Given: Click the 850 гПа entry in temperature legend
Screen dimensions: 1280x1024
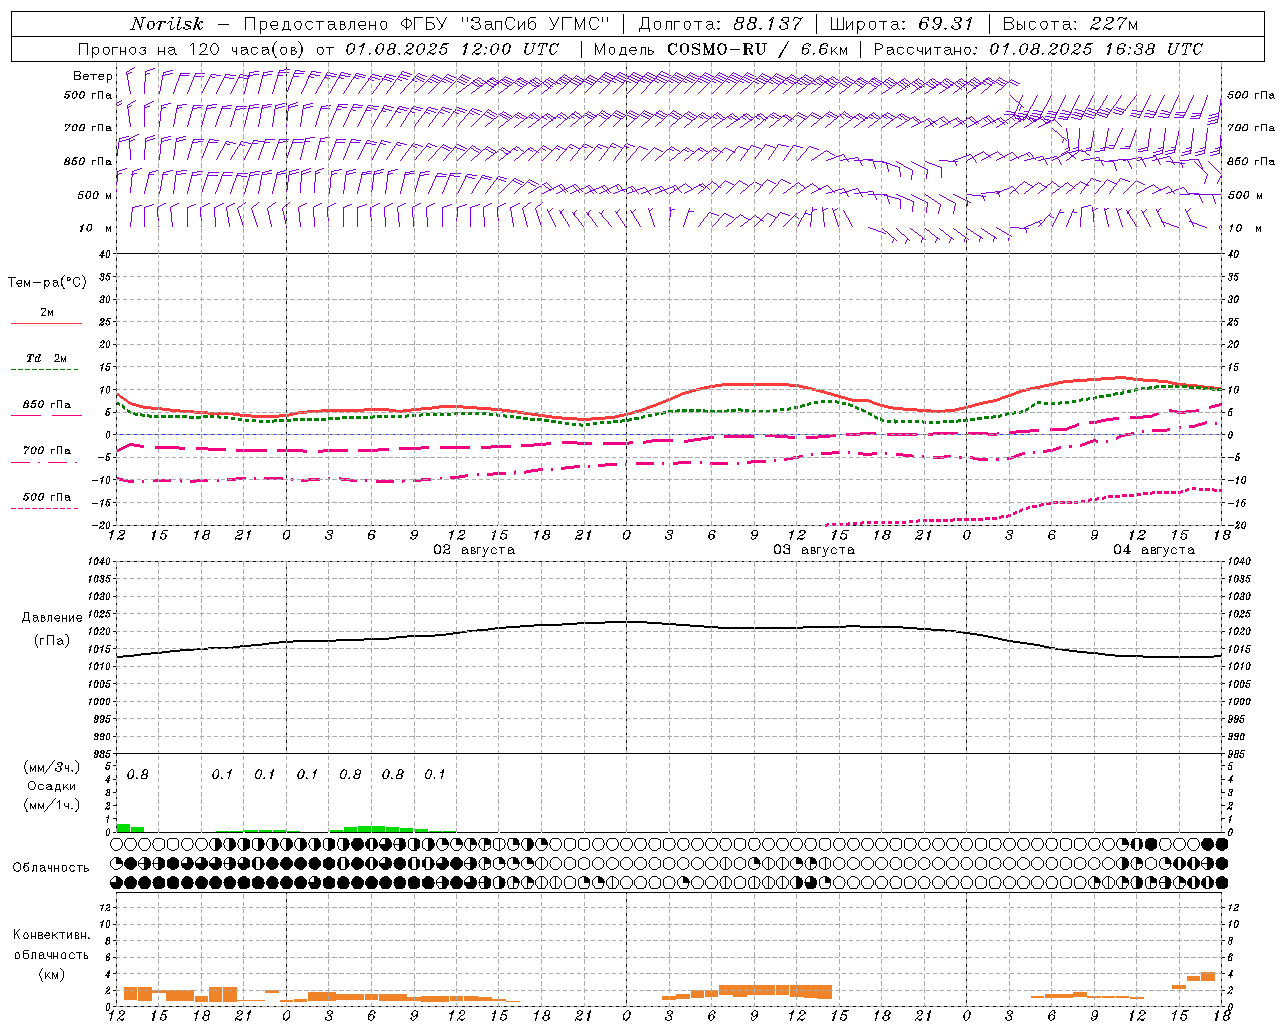Looking at the screenshot, I should (47, 405).
